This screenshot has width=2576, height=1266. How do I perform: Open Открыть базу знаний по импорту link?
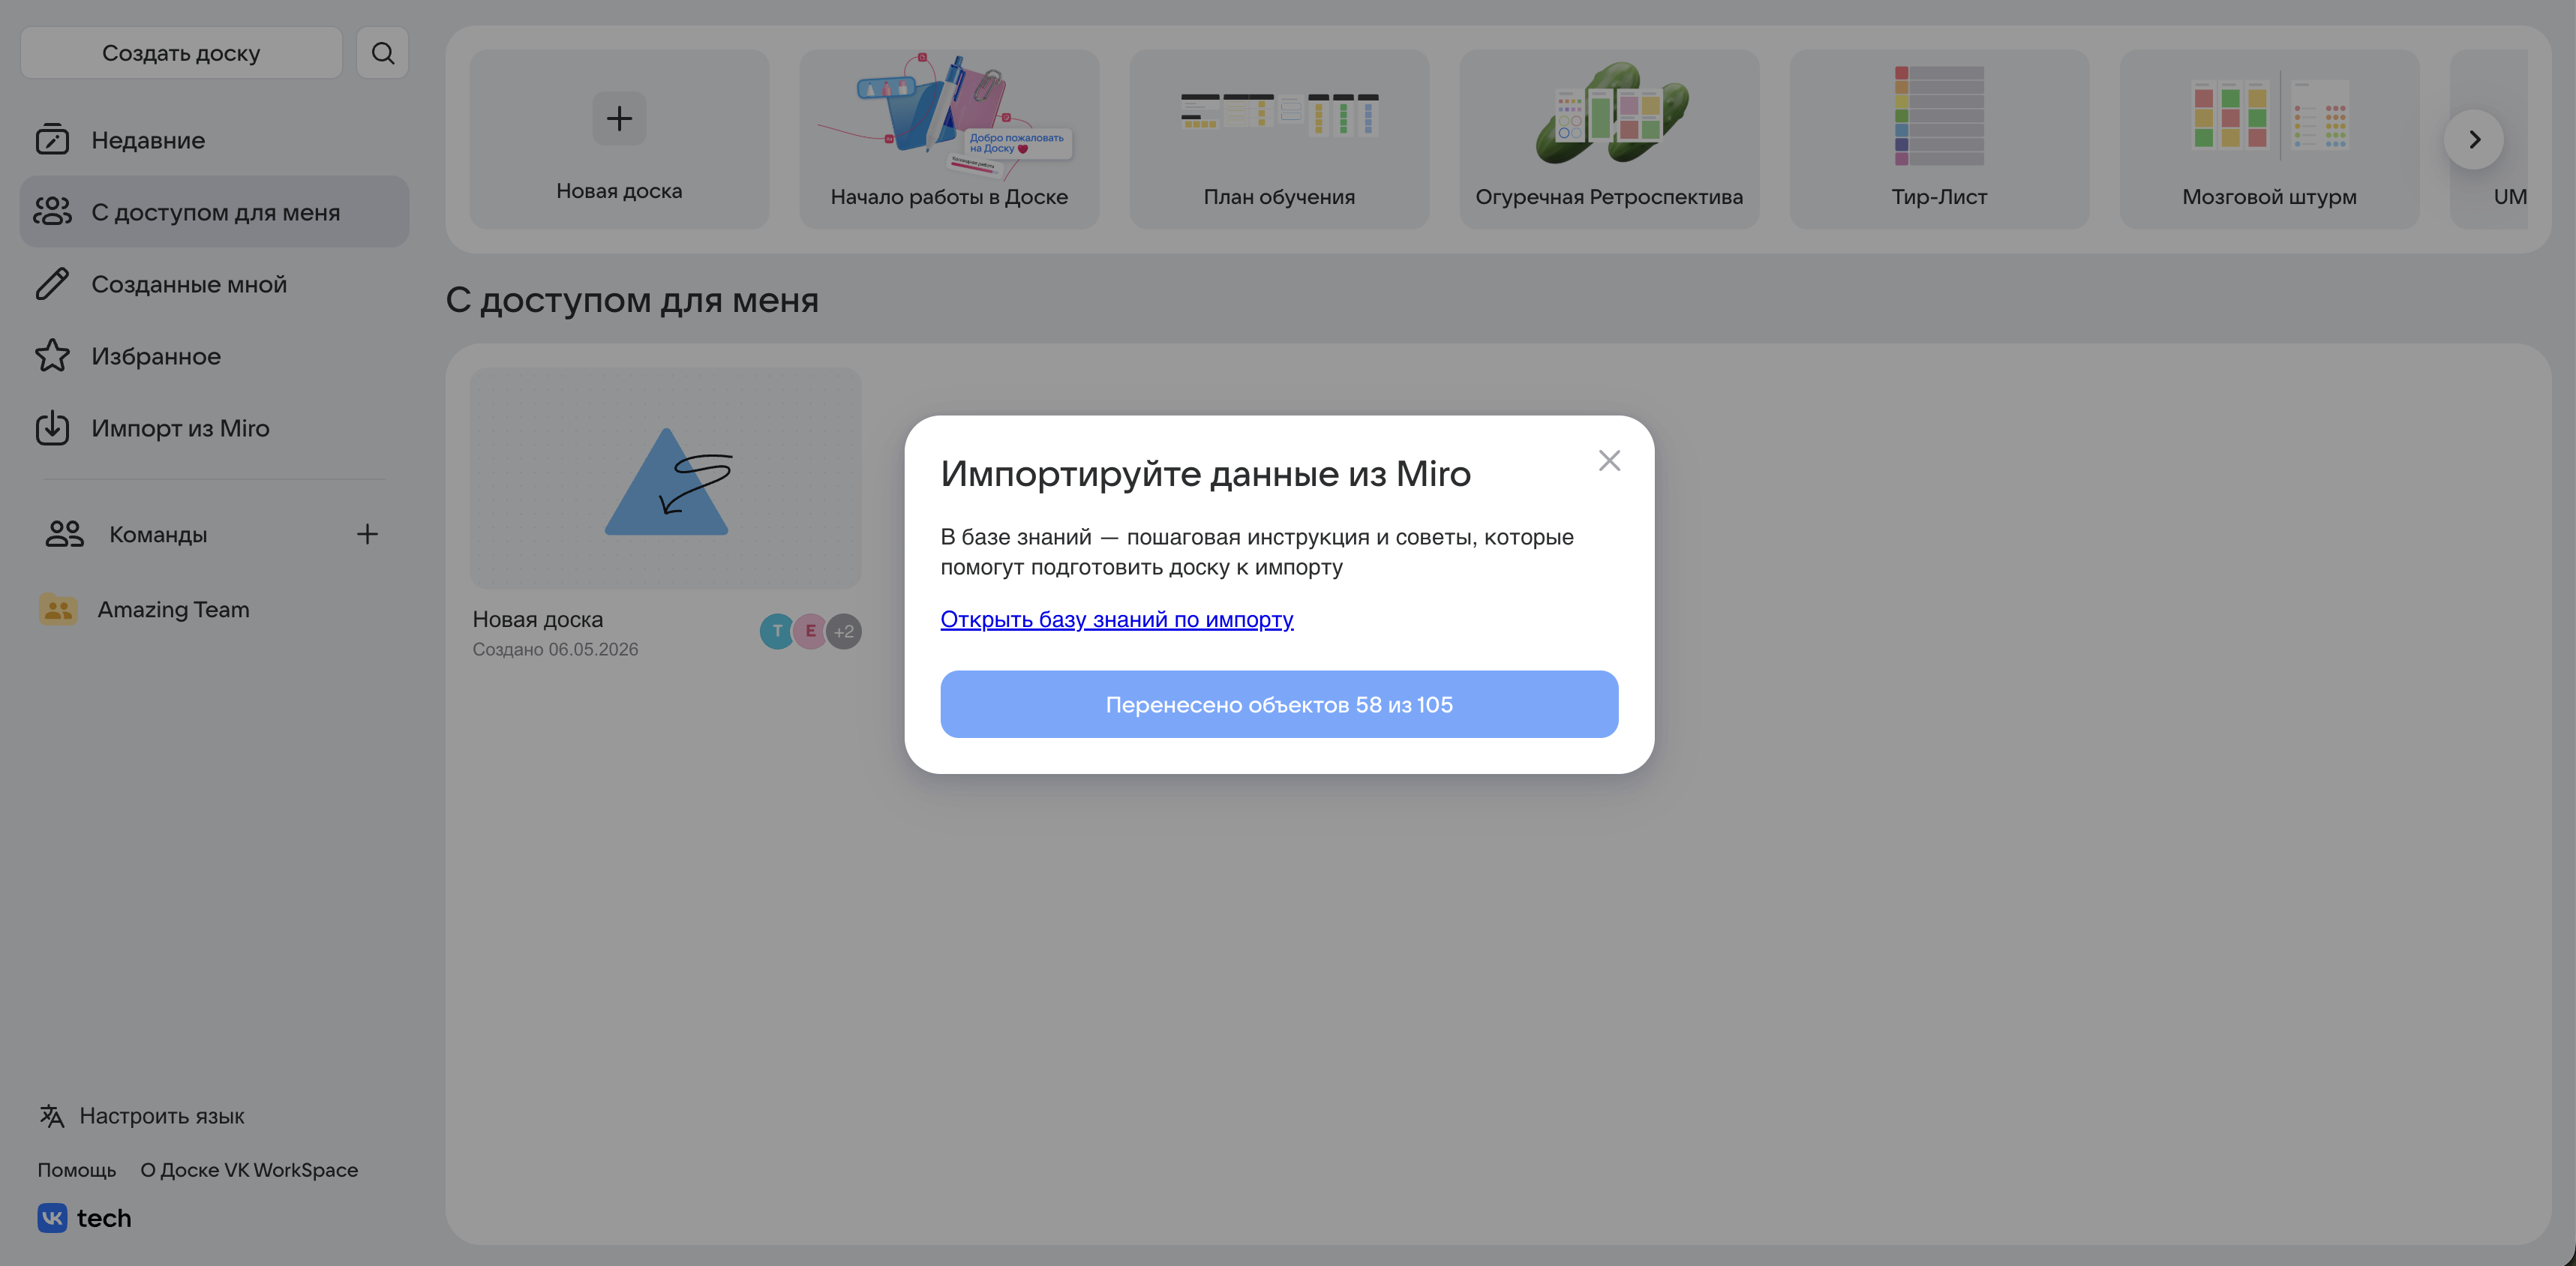click(x=1117, y=619)
